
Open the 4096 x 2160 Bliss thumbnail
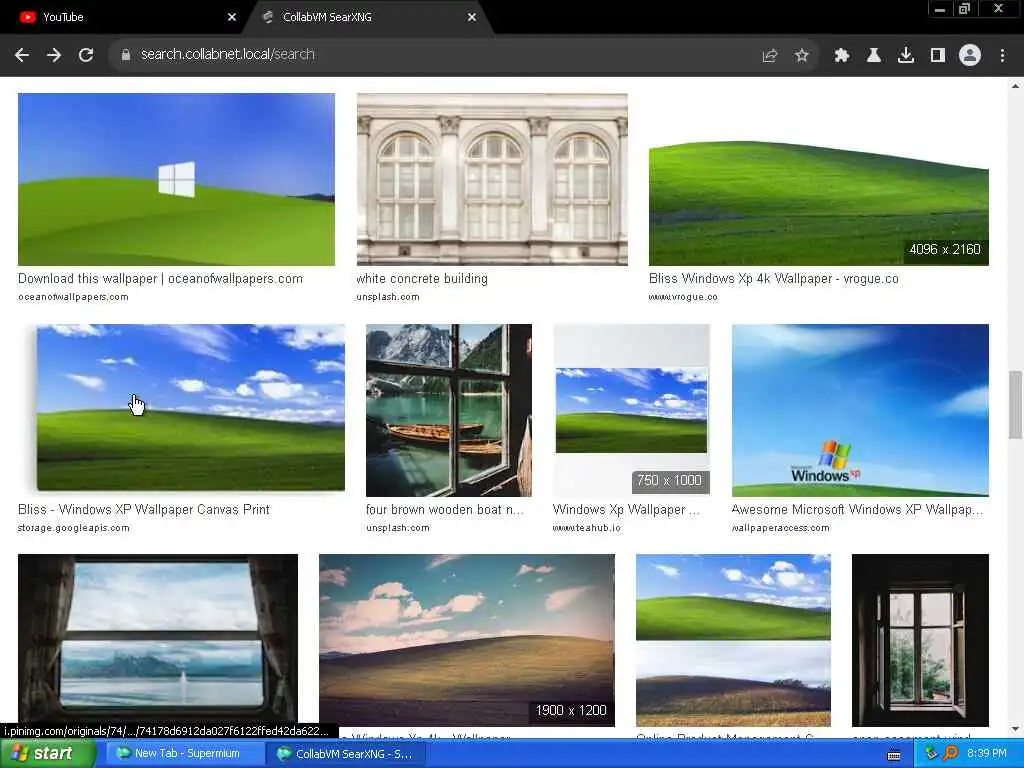point(819,179)
